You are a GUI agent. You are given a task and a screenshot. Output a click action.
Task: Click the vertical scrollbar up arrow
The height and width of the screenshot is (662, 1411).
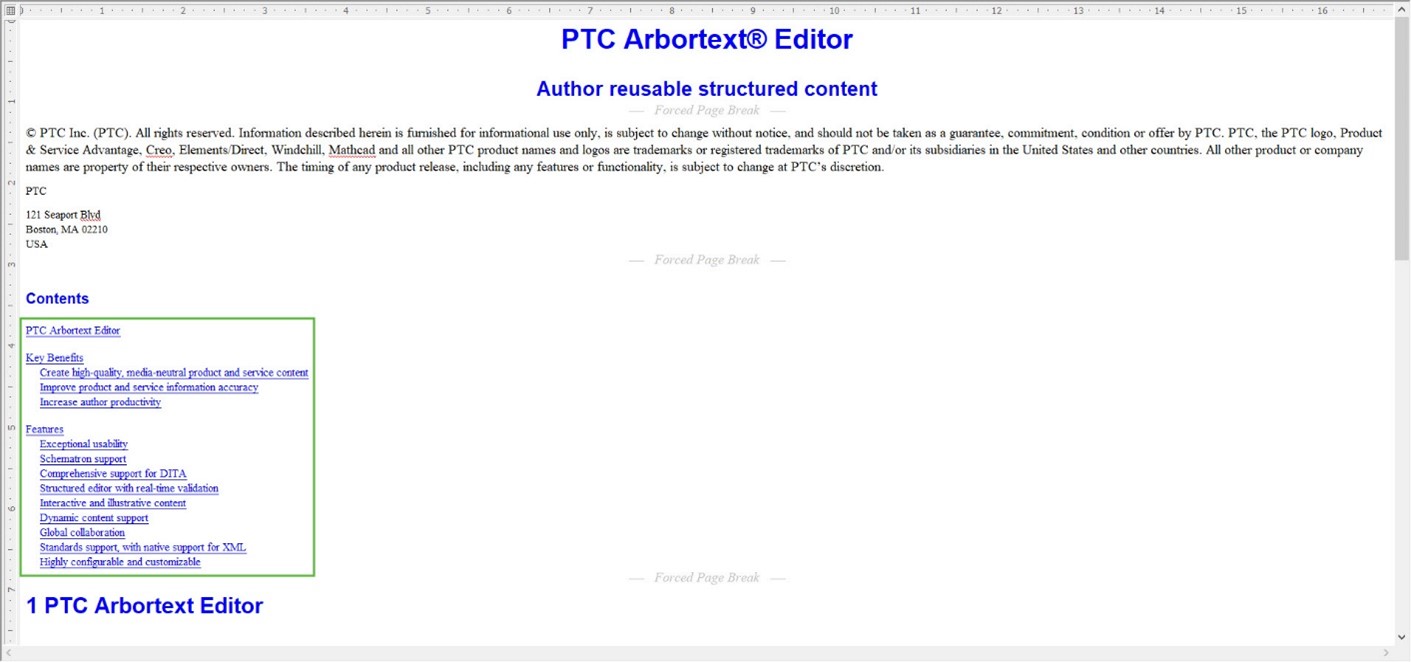(1402, 11)
